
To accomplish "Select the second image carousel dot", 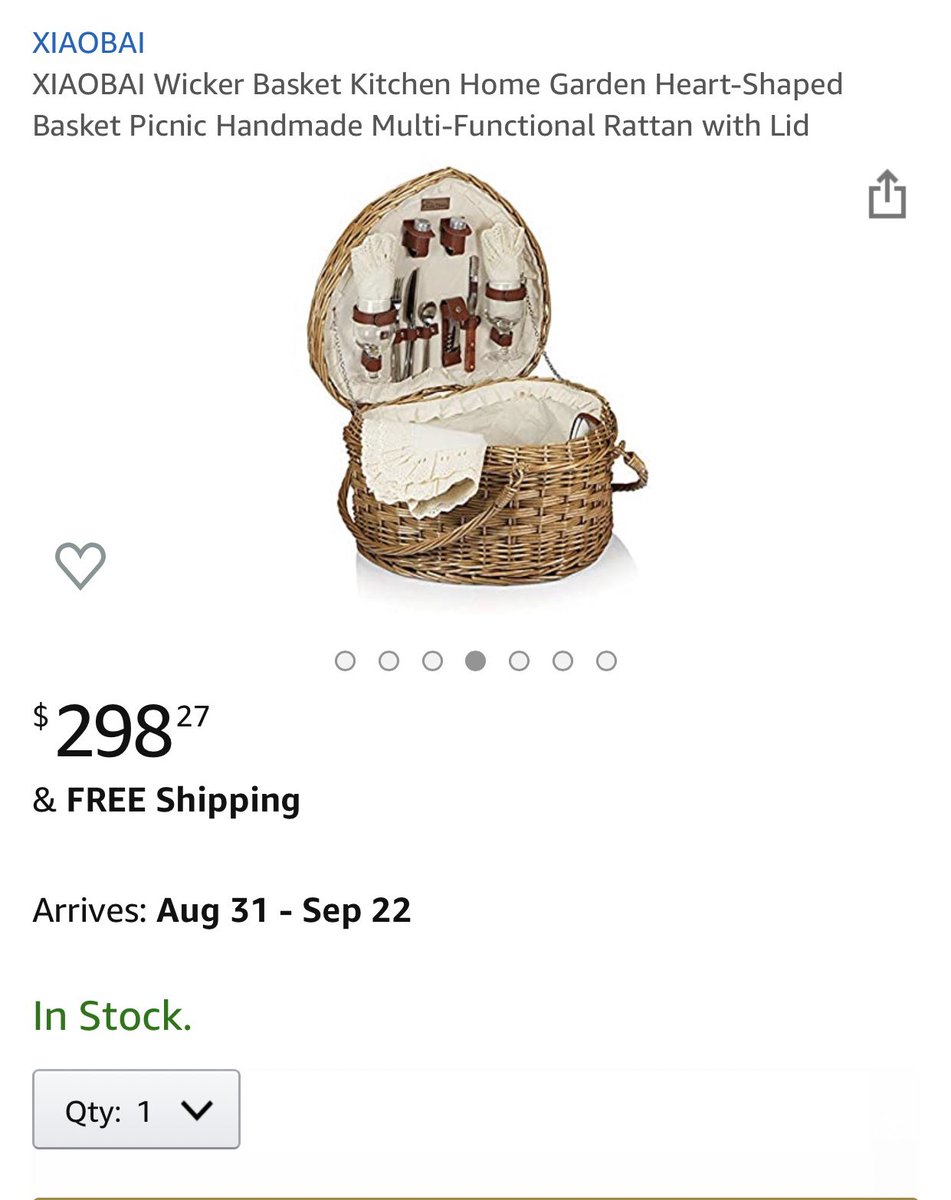I will tap(389, 661).
